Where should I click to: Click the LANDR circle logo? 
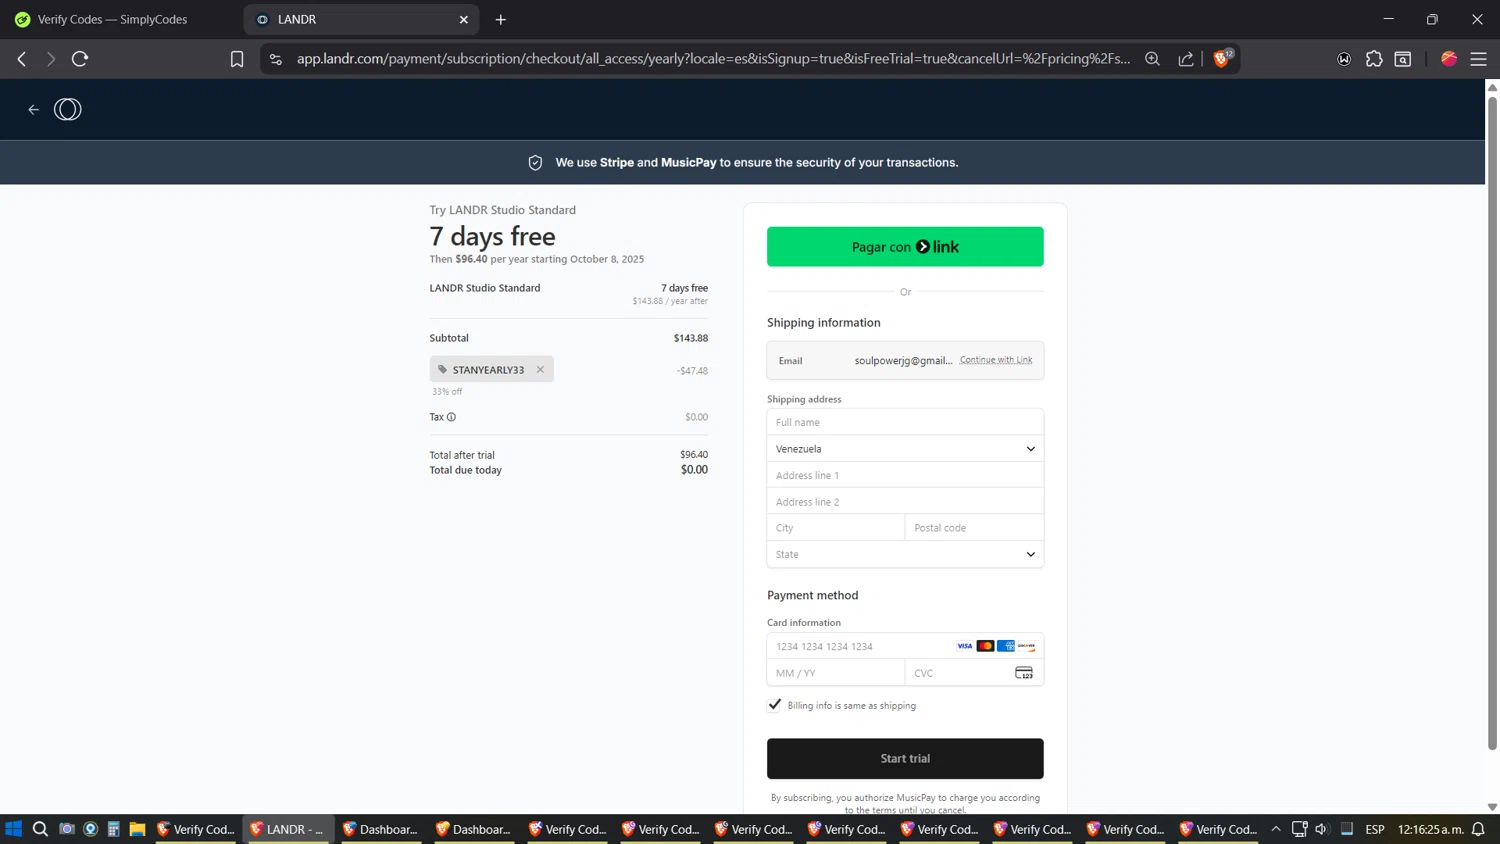click(68, 110)
